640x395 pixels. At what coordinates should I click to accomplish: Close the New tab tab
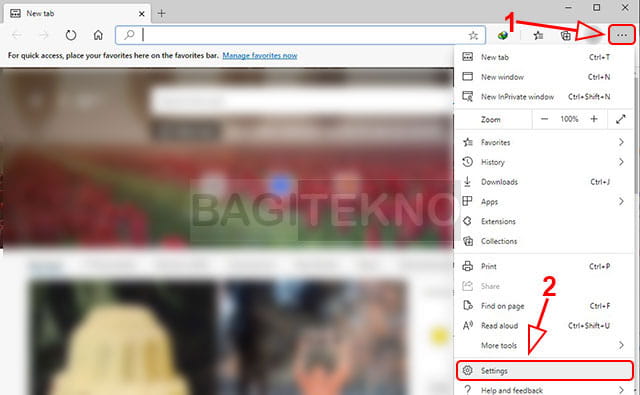[141, 14]
